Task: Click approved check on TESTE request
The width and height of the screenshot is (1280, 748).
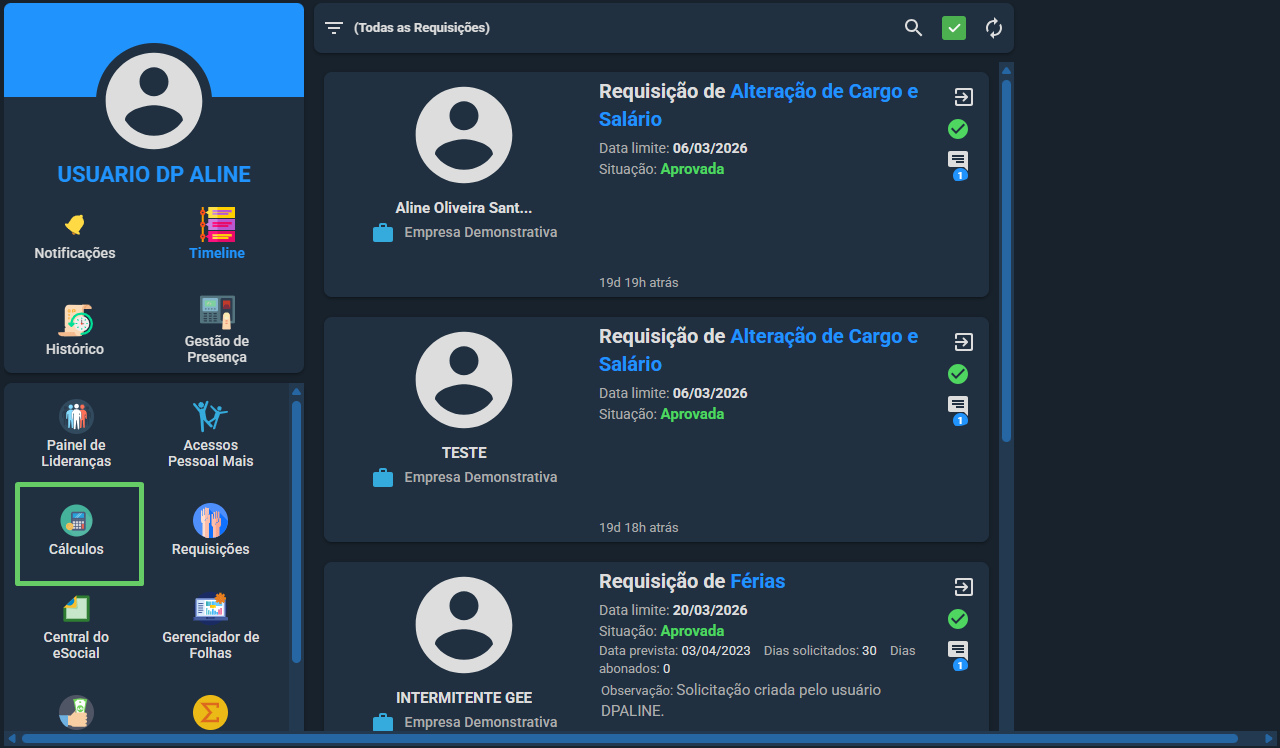Action: [958, 374]
